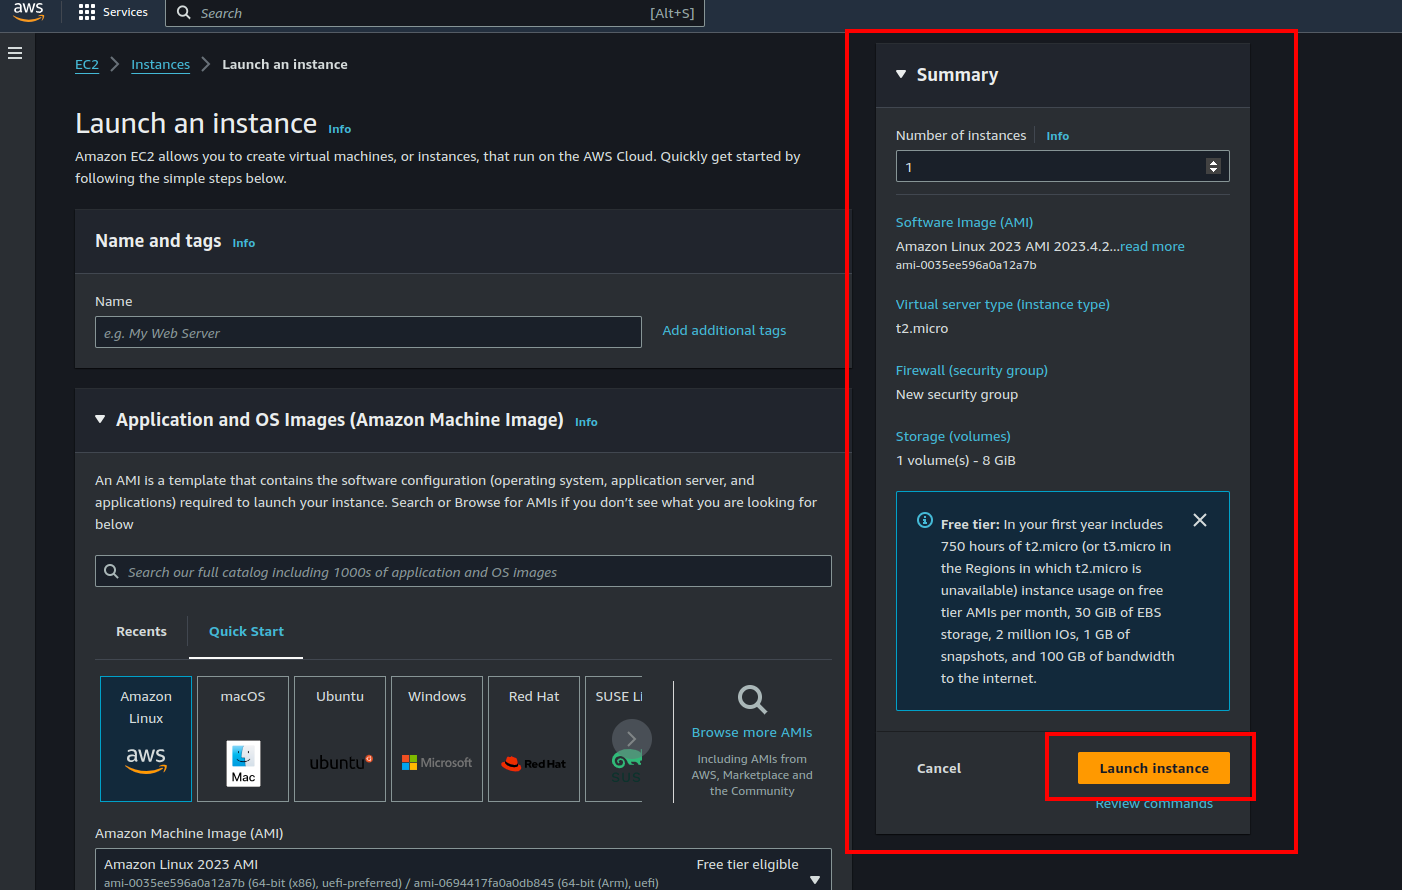
Task: Click the instance Name input field
Action: tap(368, 333)
